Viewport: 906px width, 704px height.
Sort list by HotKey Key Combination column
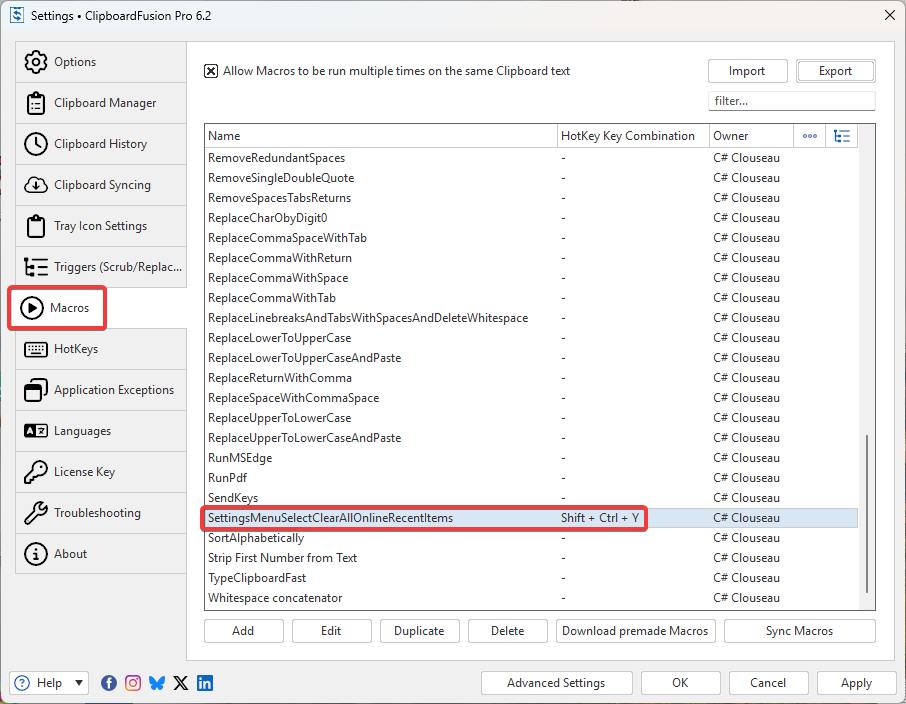[x=632, y=136]
